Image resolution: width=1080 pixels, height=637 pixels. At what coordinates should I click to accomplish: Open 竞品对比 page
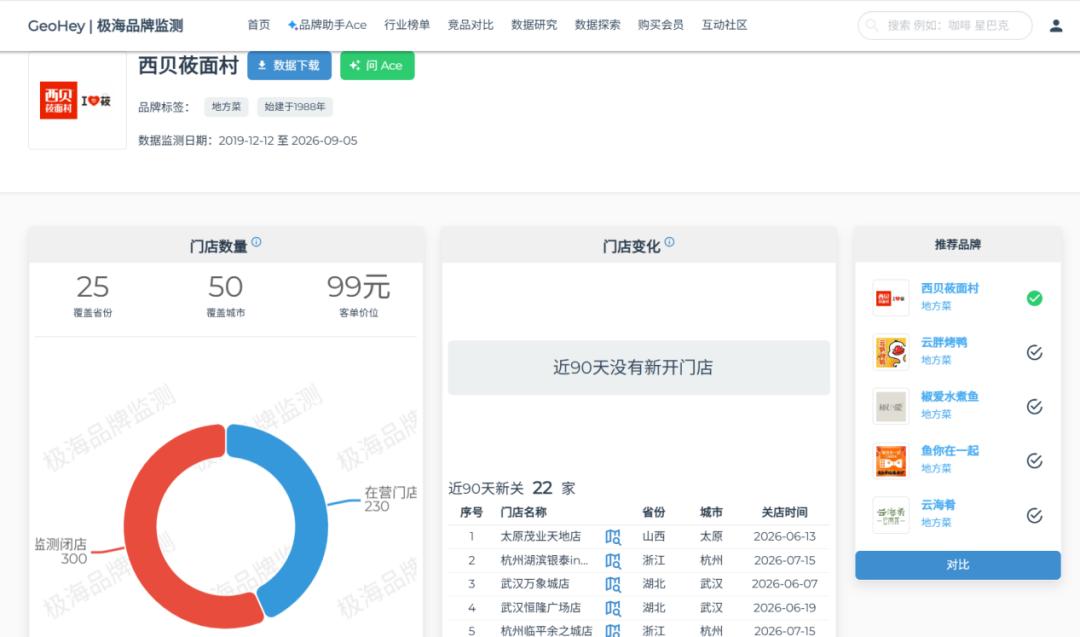470,25
